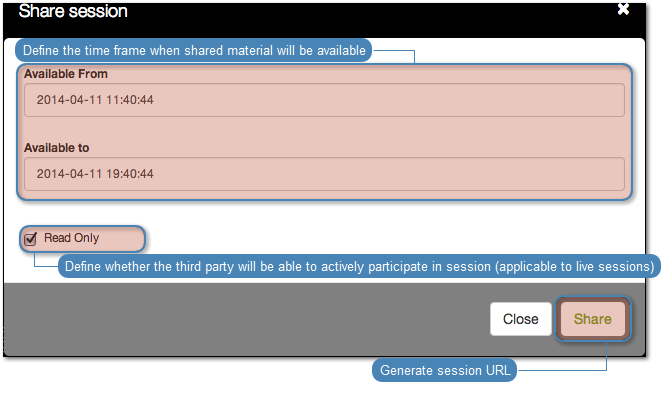
Task: Select the Read Only label text
Action: coord(72,238)
